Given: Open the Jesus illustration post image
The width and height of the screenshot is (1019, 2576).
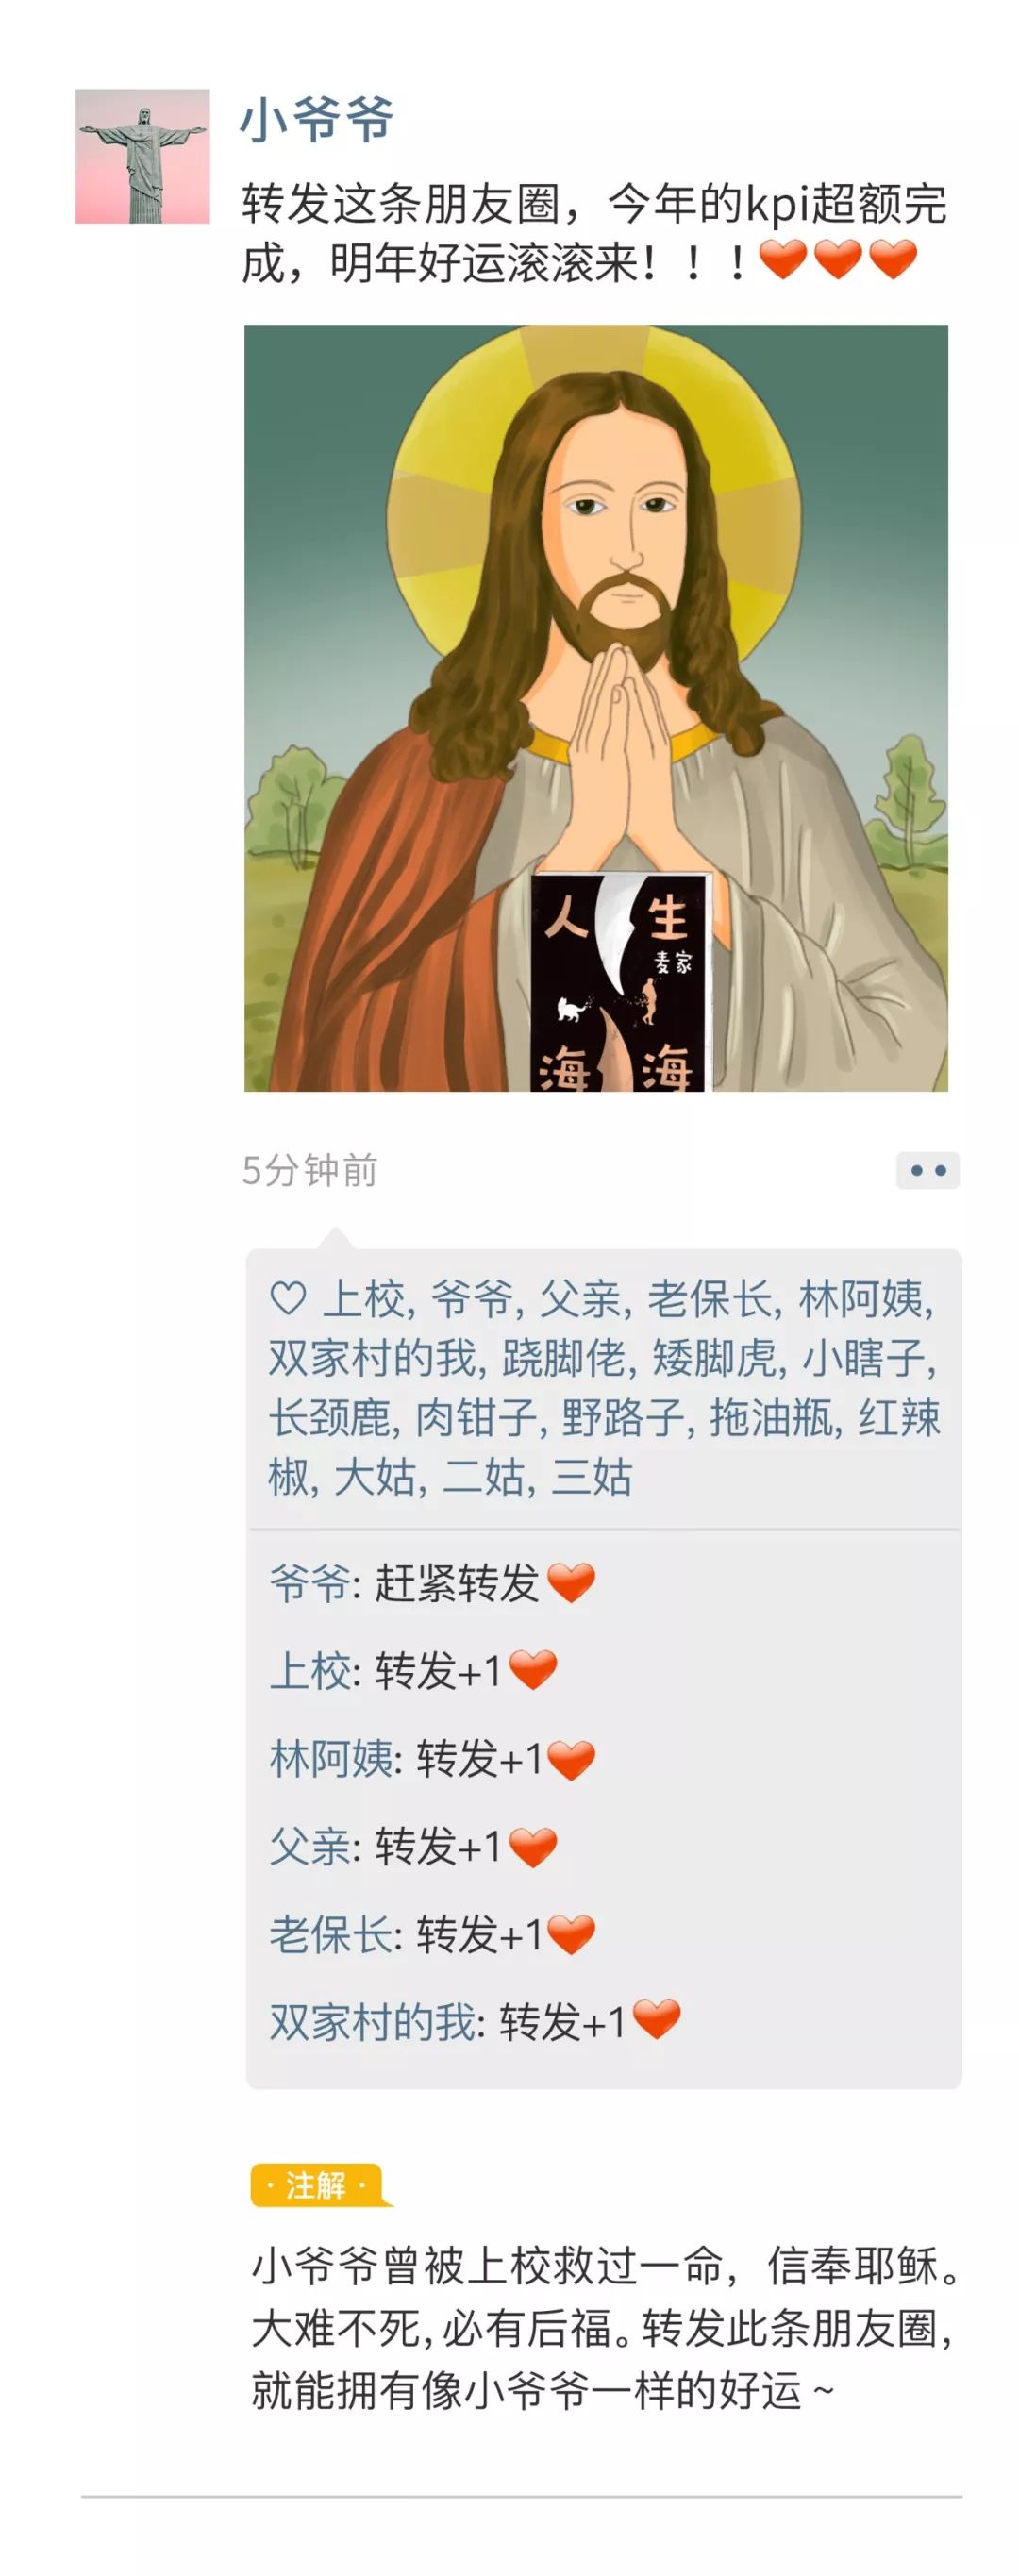Looking at the screenshot, I should 596,707.
